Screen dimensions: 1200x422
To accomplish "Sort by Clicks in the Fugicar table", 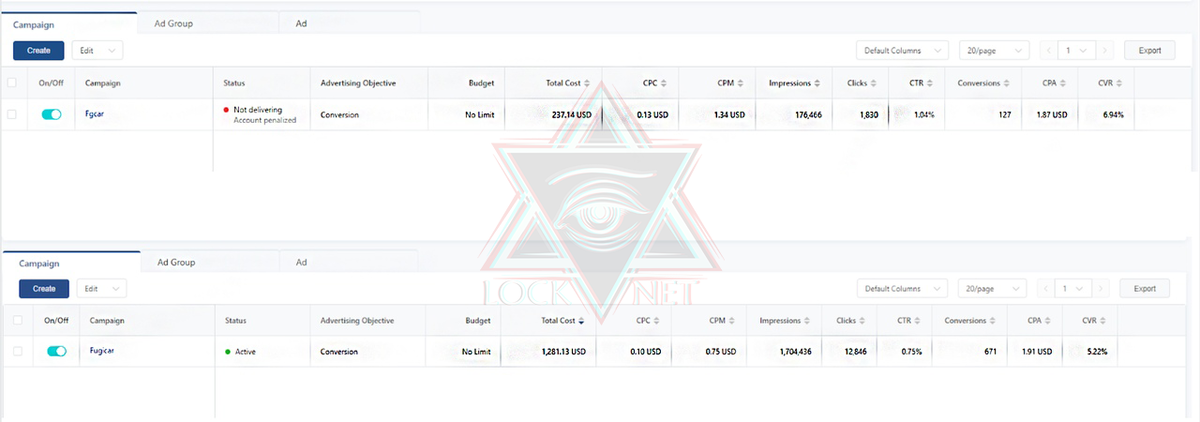I will tap(863, 321).
